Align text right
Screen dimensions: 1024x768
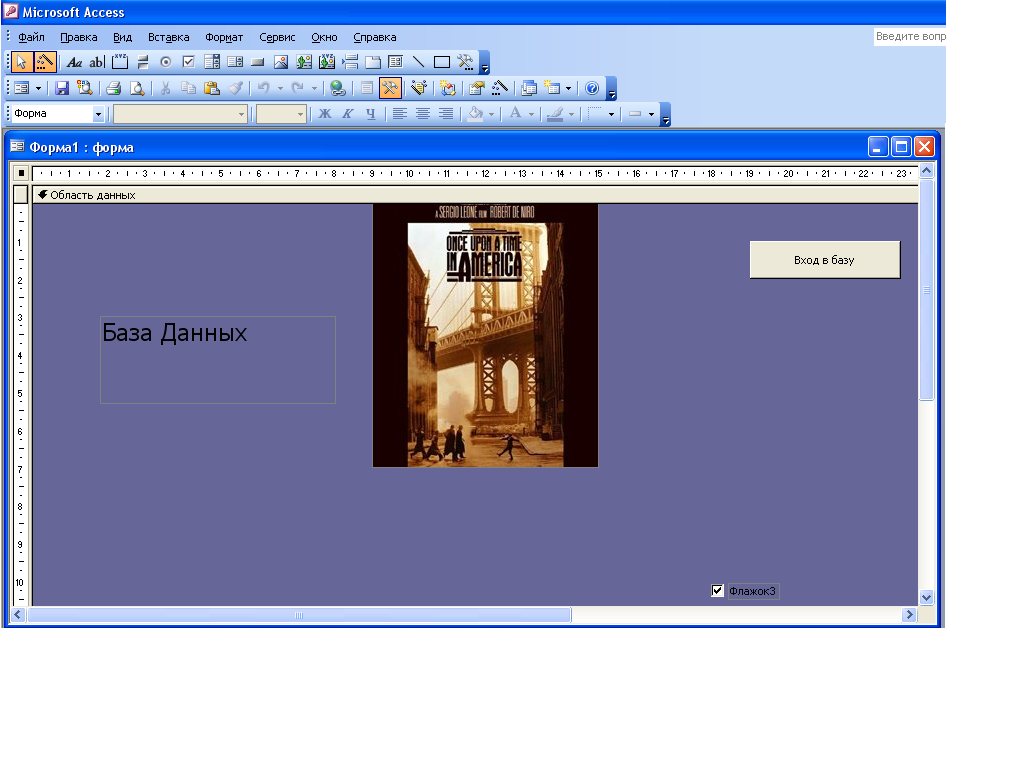[446, 114]
